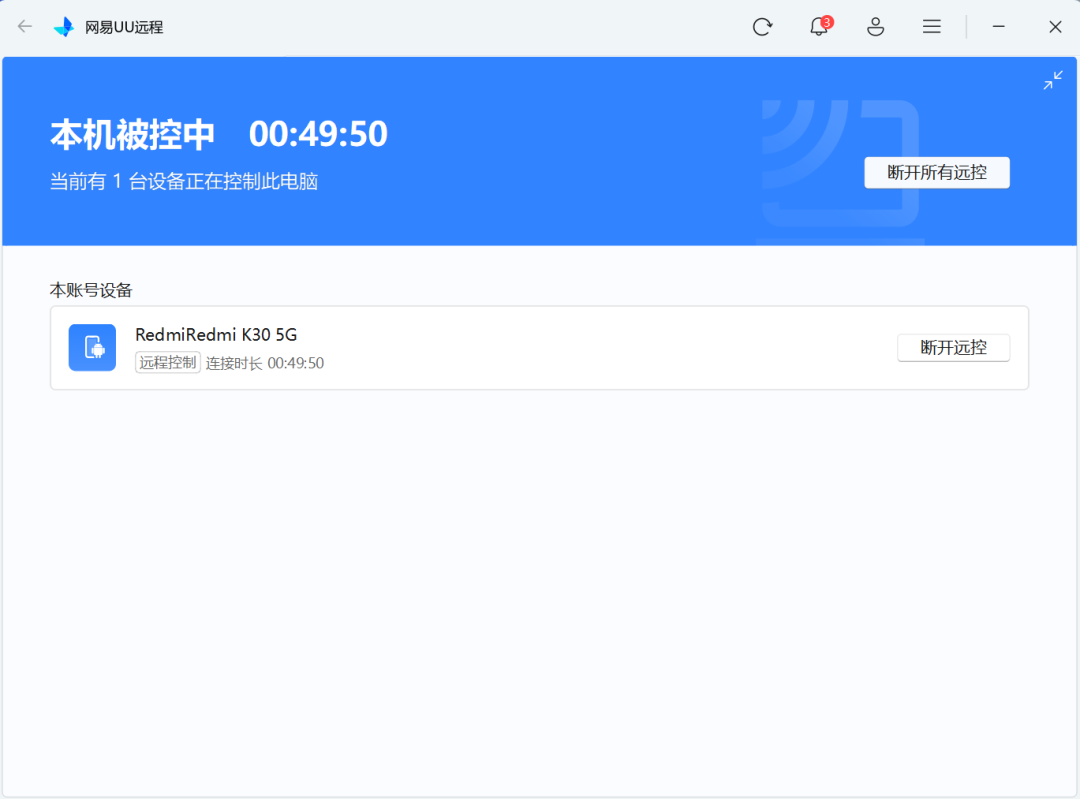Click the 本机被控中 banner heading

[131, 132]
